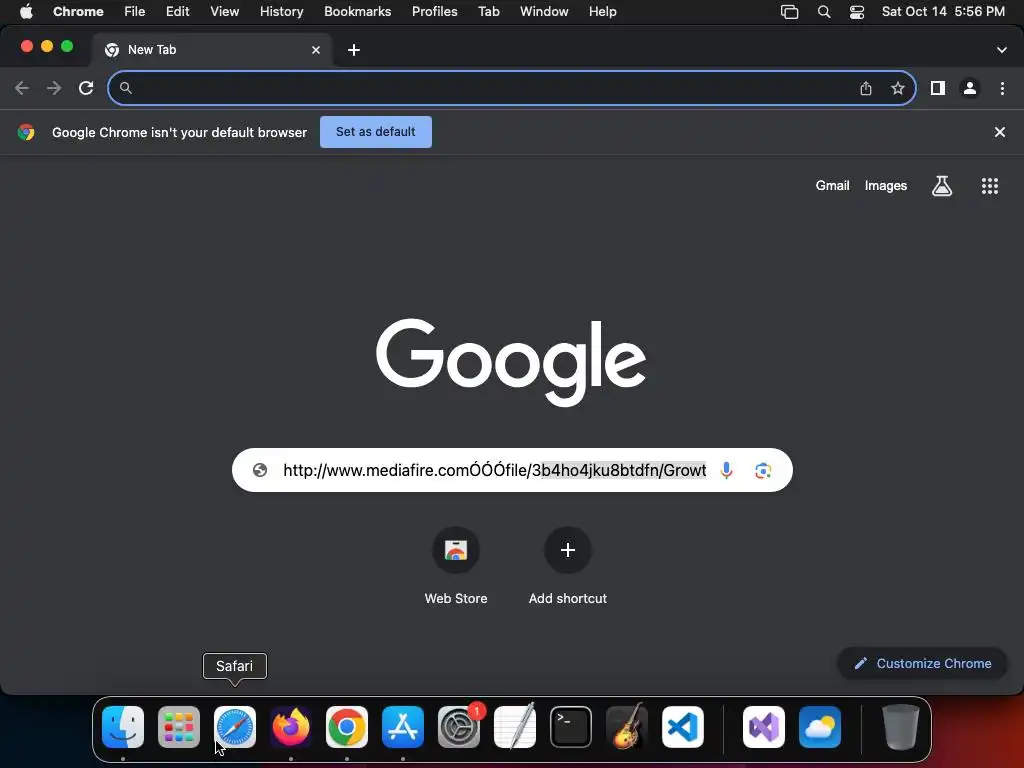Open the Window menu
Screen dimensions: 1024x768
click(545, 12)
